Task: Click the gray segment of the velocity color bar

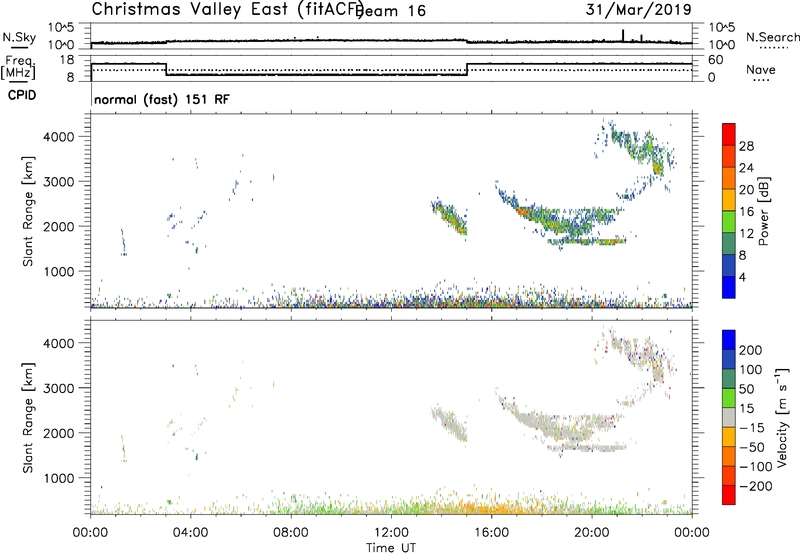Action: (x=729, y=417)
